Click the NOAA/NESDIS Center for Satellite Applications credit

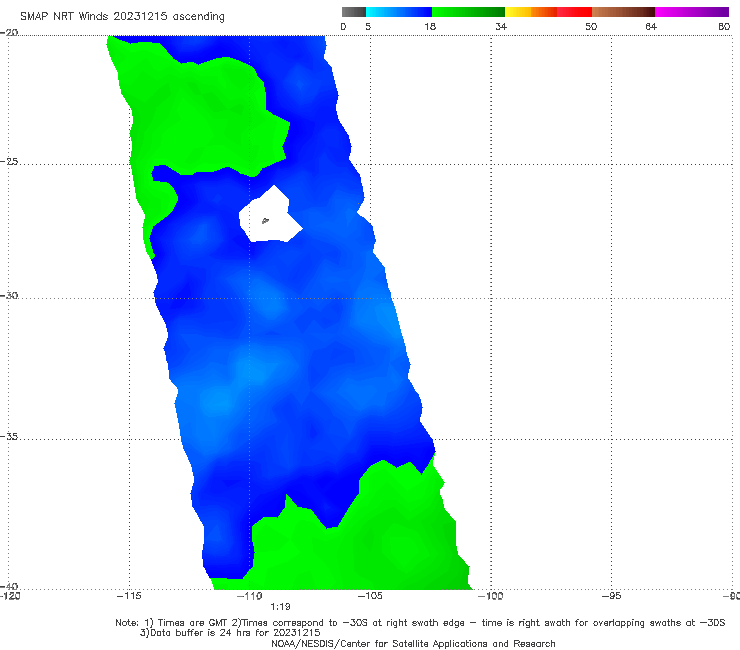[x=413, y=643]
